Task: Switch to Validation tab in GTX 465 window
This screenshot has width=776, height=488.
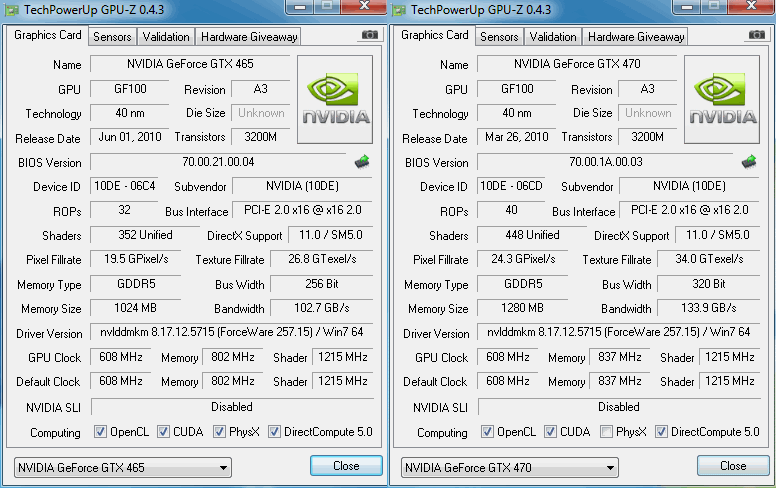Action: pyautogui.click(x=166, y=37)
